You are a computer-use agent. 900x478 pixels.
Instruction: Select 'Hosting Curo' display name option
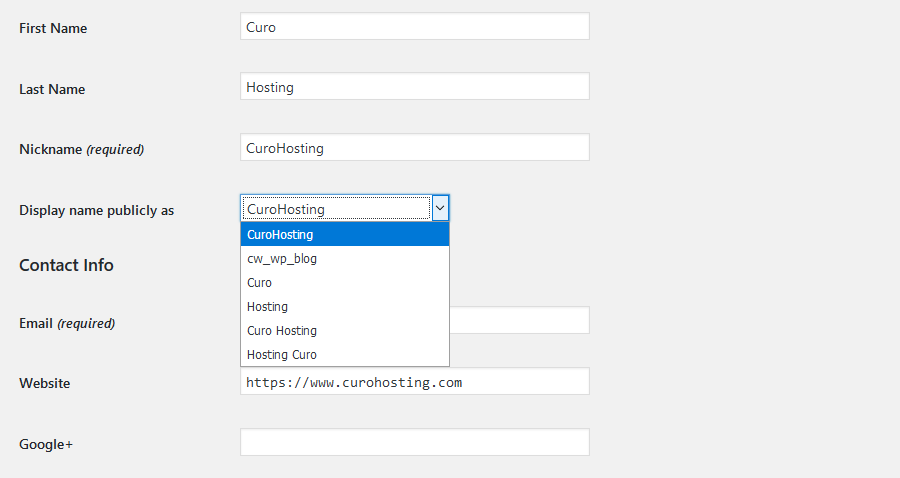click(345, 355)
